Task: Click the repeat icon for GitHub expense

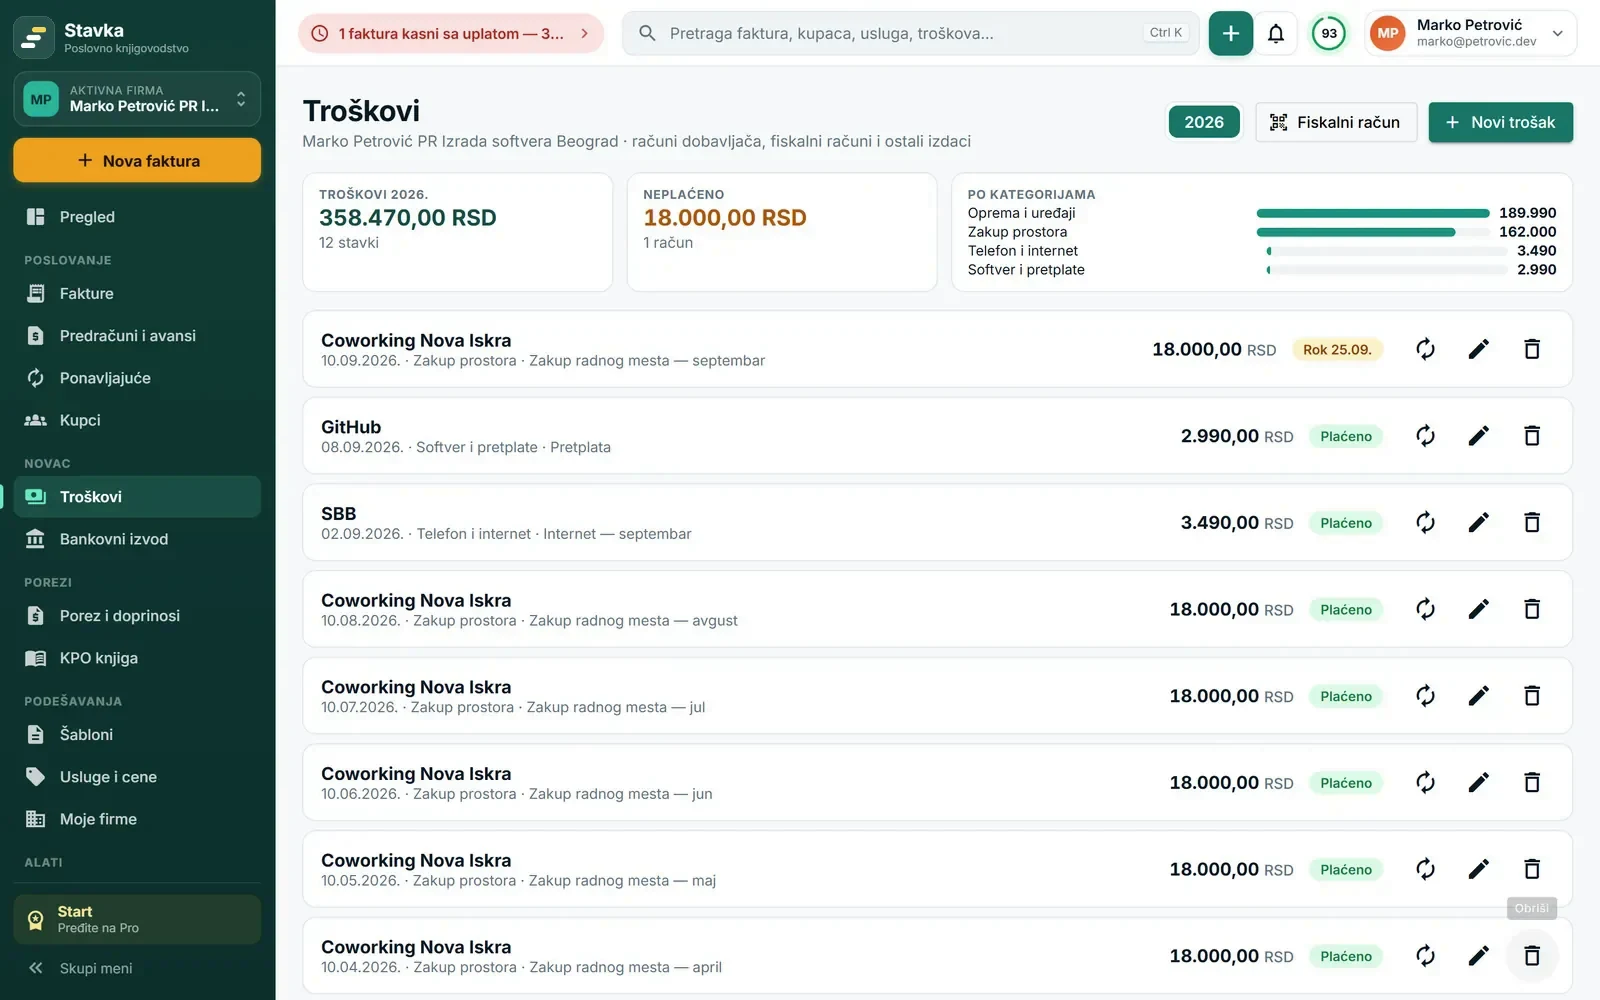Action: coord(1425,436)
